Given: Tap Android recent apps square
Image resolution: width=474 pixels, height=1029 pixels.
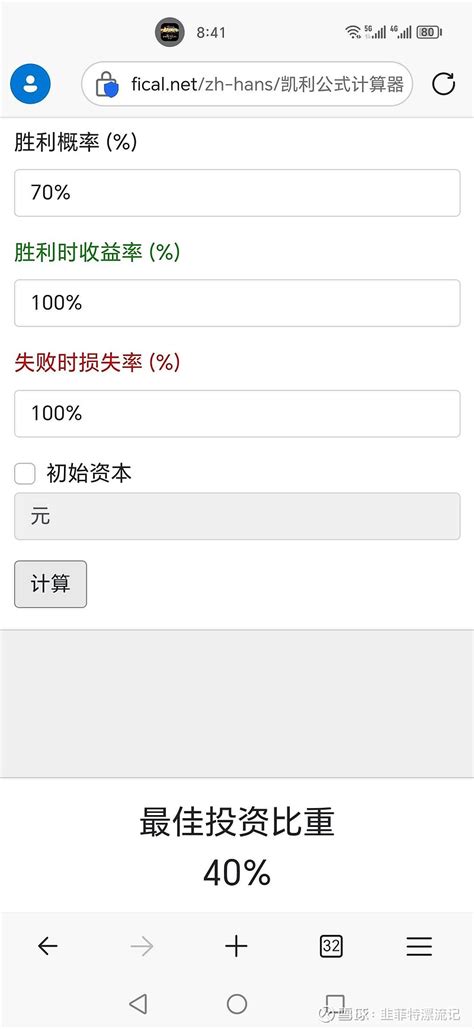Looking at the screenshot, I should point(335,1002).
